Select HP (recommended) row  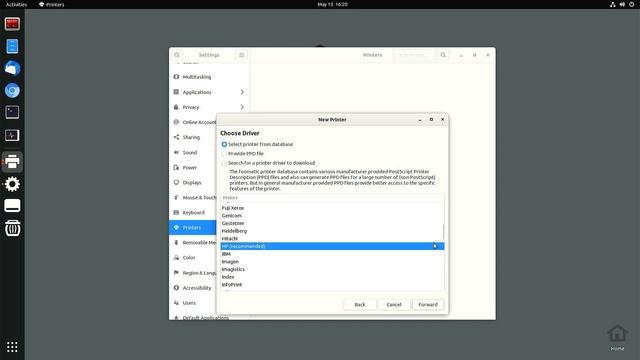click(x=332, y=246)
